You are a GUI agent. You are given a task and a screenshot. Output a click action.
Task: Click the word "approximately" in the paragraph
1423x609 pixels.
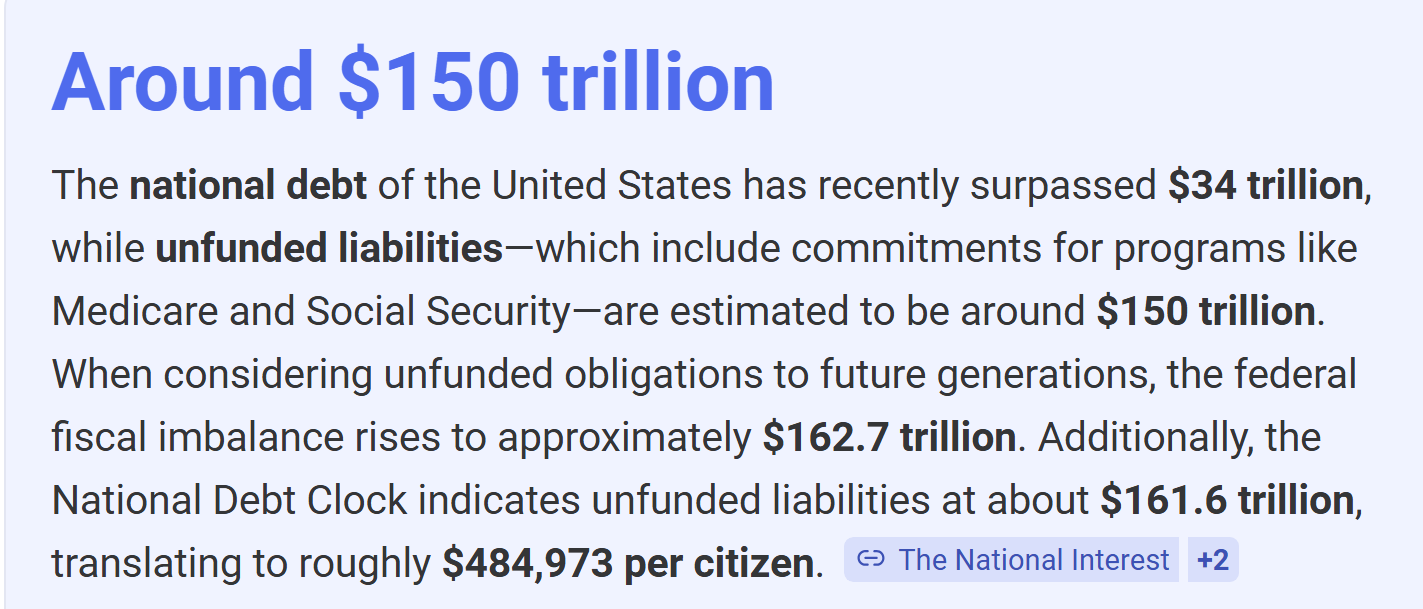coord(624,438)
